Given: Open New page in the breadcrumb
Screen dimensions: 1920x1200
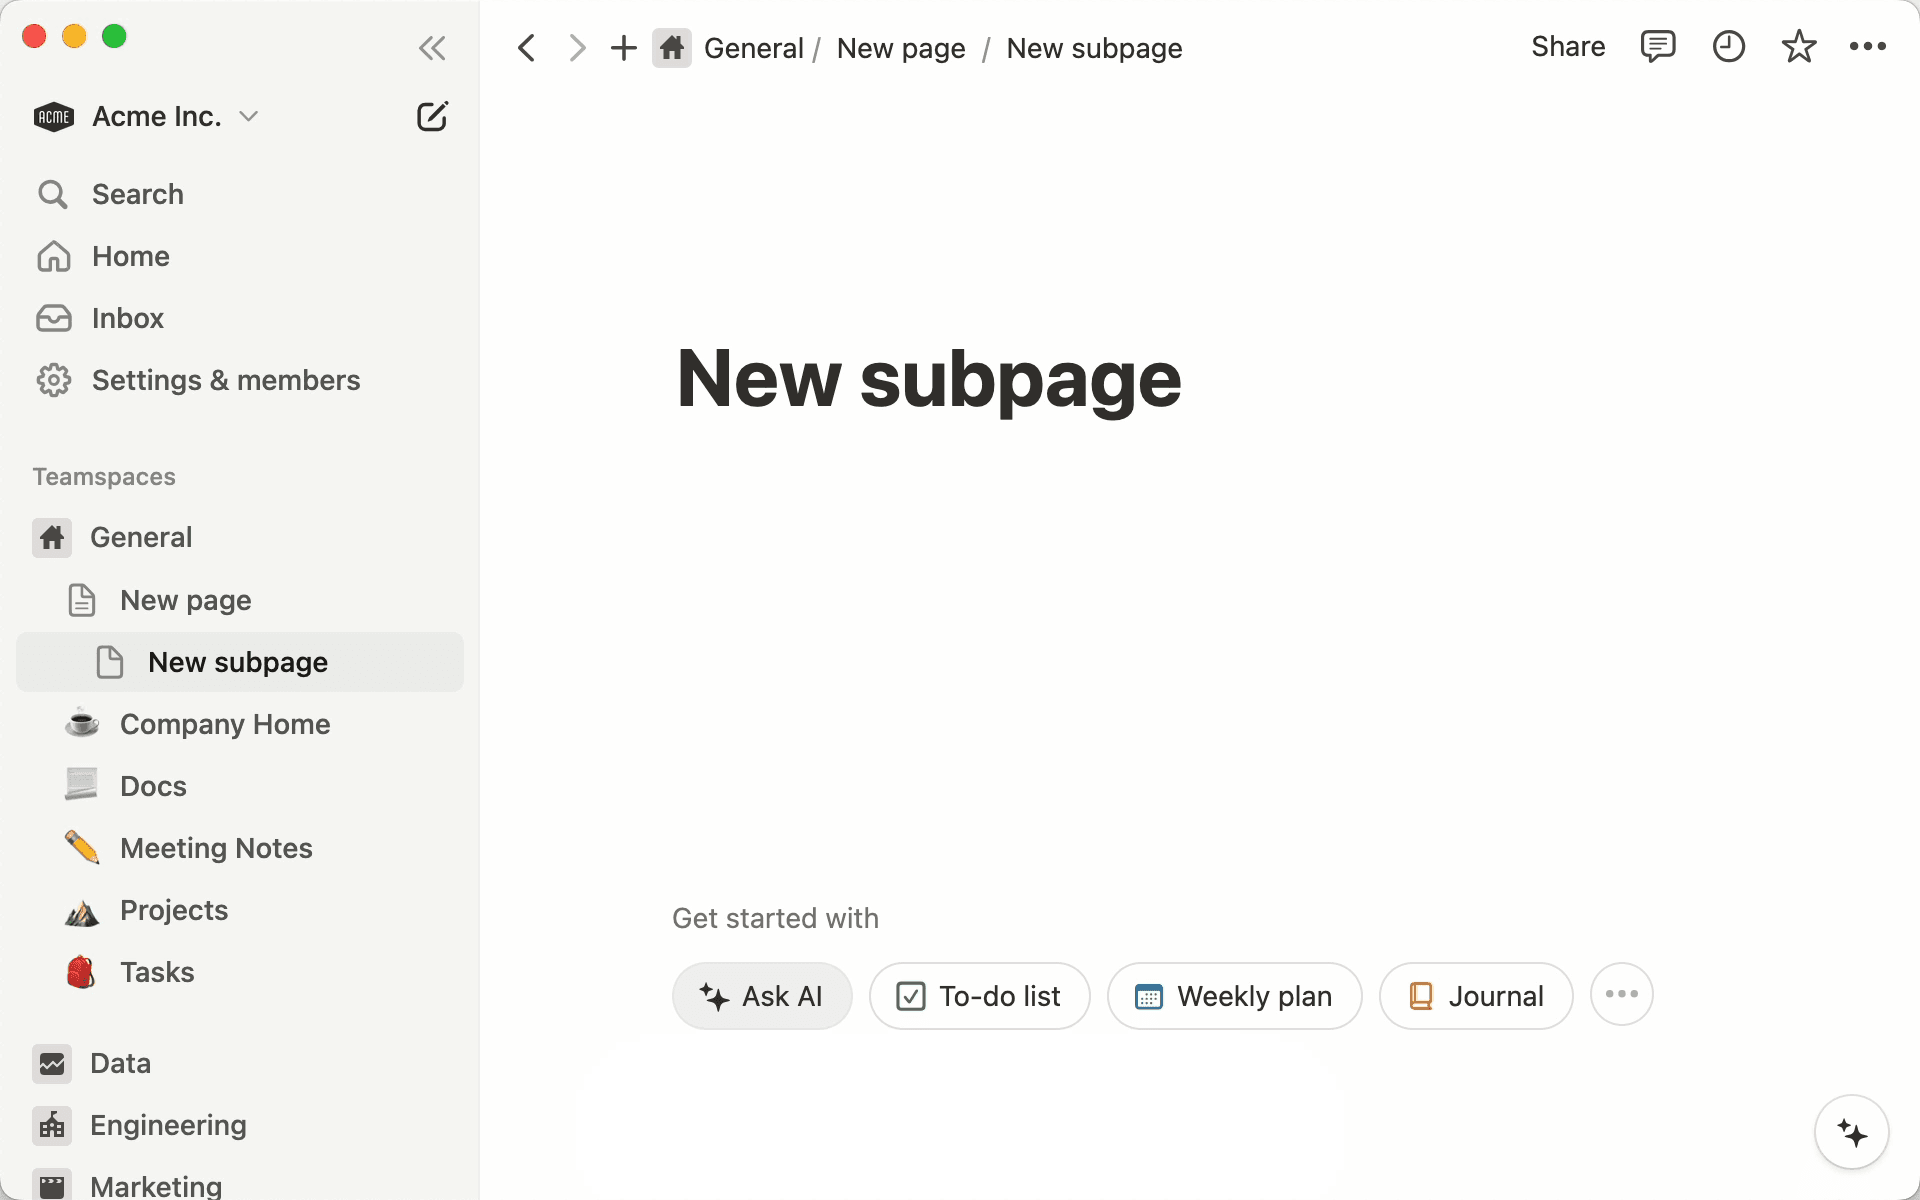Looking at the screenshot, I should 901,48.
